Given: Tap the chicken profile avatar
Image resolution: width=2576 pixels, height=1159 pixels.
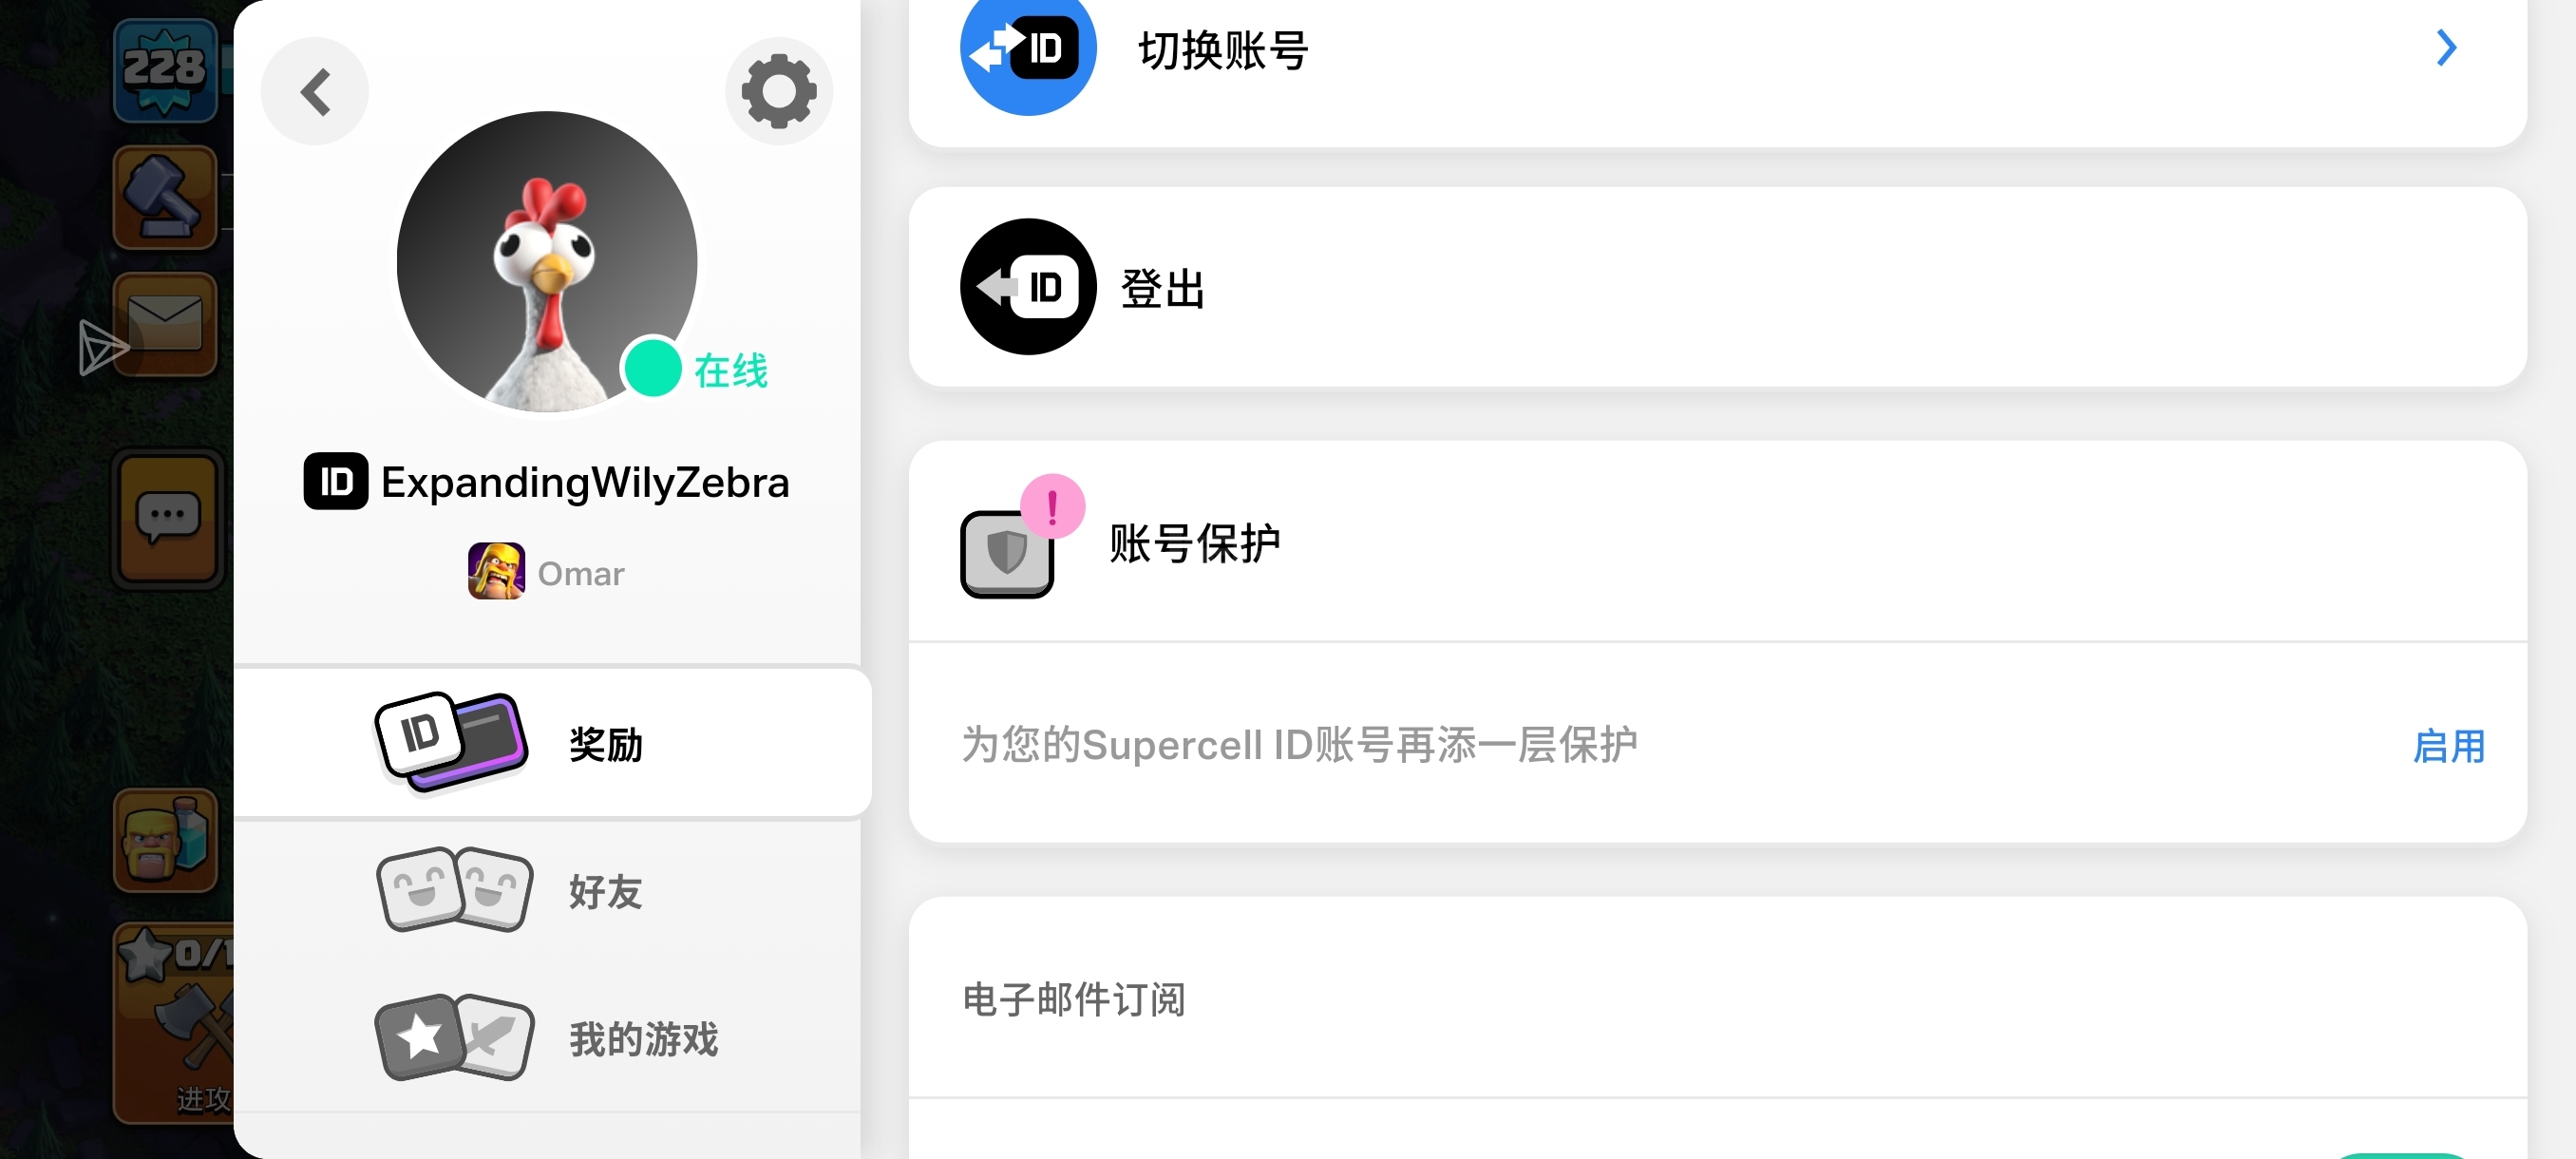Looking at the screenshot, I should point(547,261).
